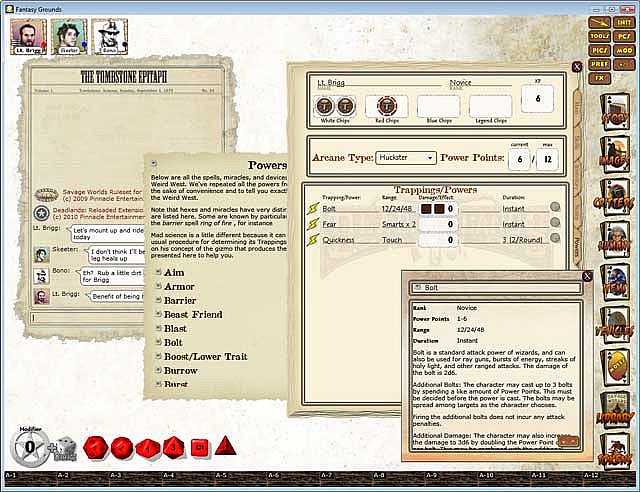Click the +/- button beside PREF
Image resolution: width=640 pixels, height=492 pixels.
click(624, 64)
